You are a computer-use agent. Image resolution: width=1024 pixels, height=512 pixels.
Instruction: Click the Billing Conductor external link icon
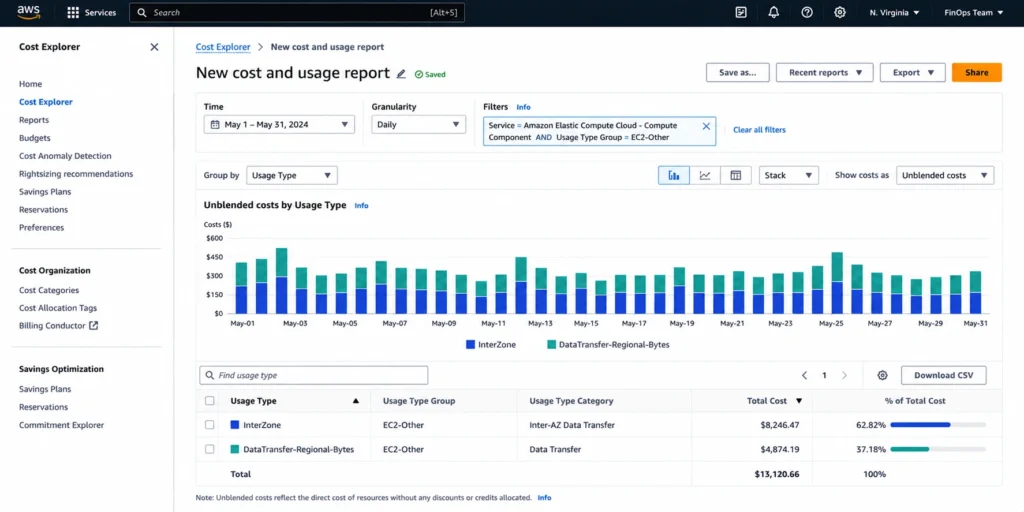(93, 325)
